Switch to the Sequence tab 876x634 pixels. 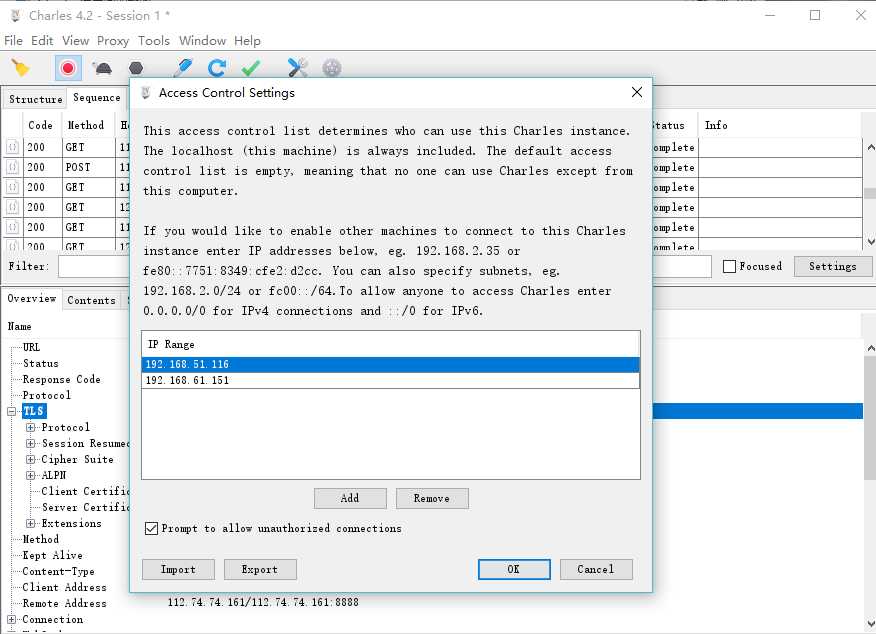click(x=97, y=98)
